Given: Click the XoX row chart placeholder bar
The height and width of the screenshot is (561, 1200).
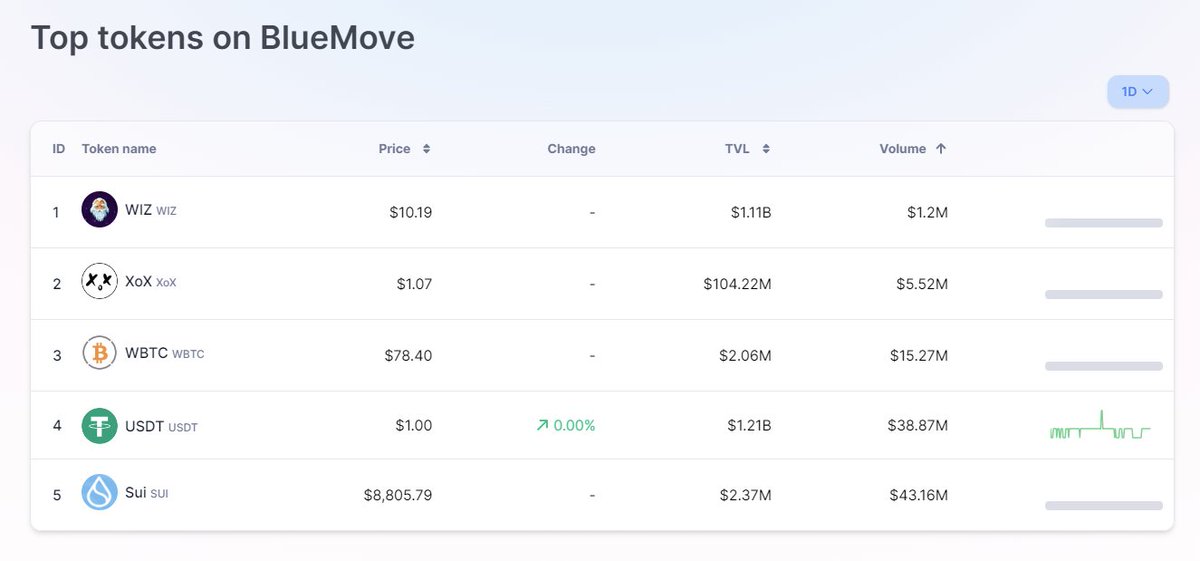Looking at the screenshot, I should coord(1104,295).
